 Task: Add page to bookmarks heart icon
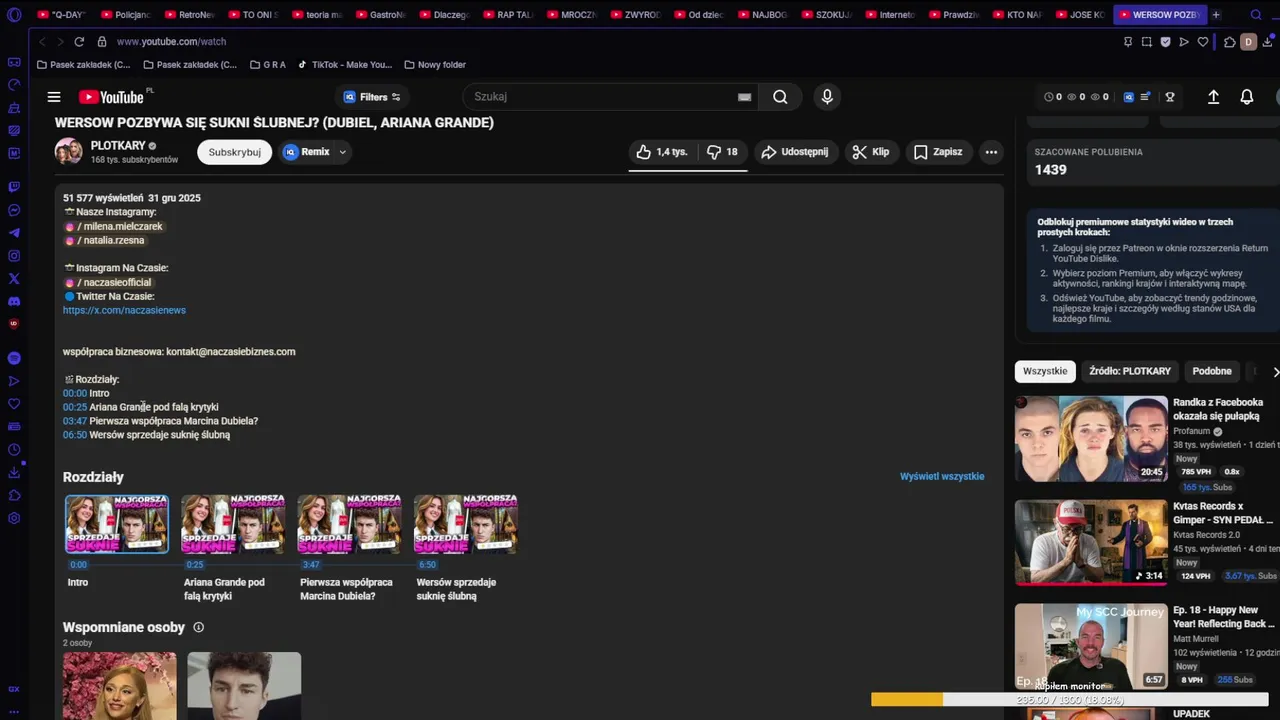point(1203,42)
